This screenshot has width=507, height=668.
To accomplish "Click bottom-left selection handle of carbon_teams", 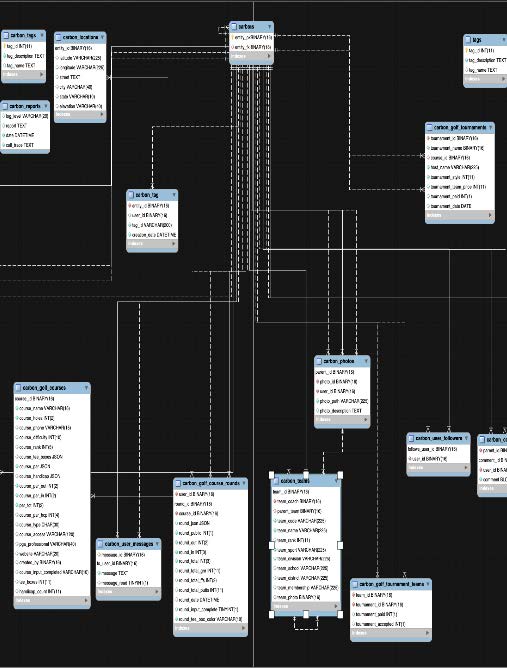I will tap(271, 614).
